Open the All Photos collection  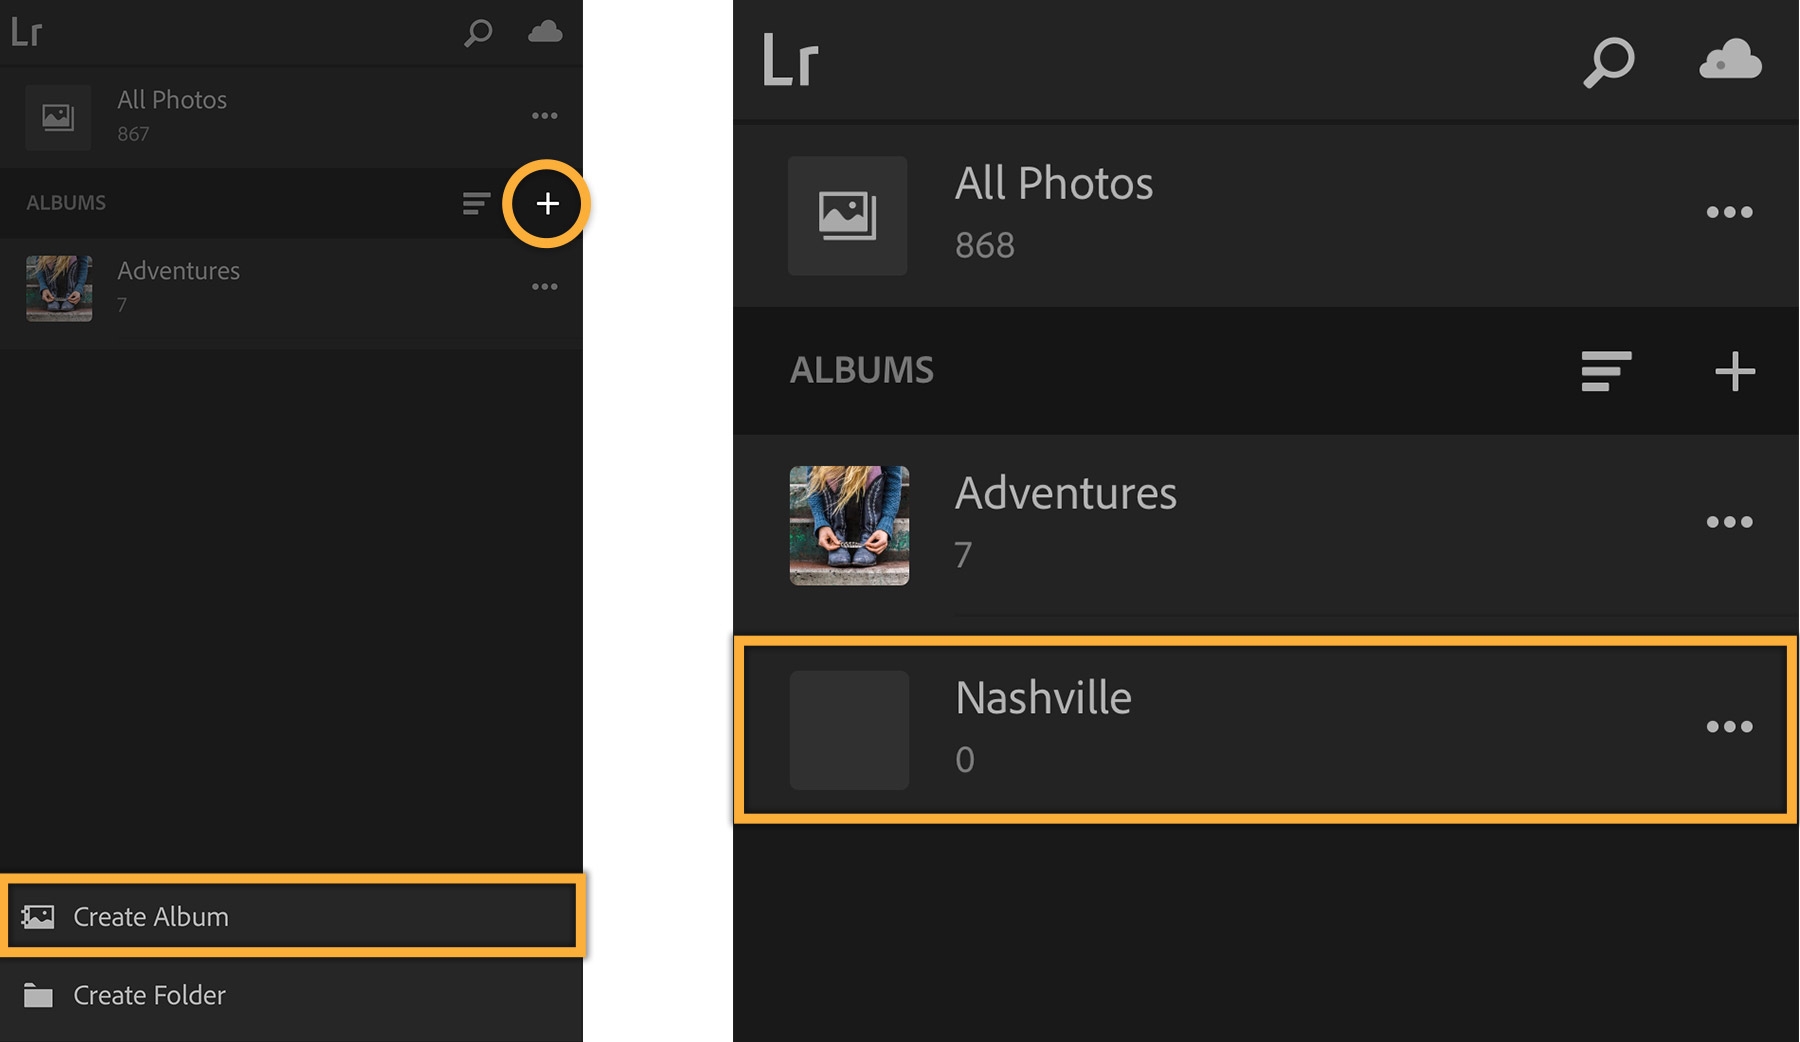(1053, 183)
